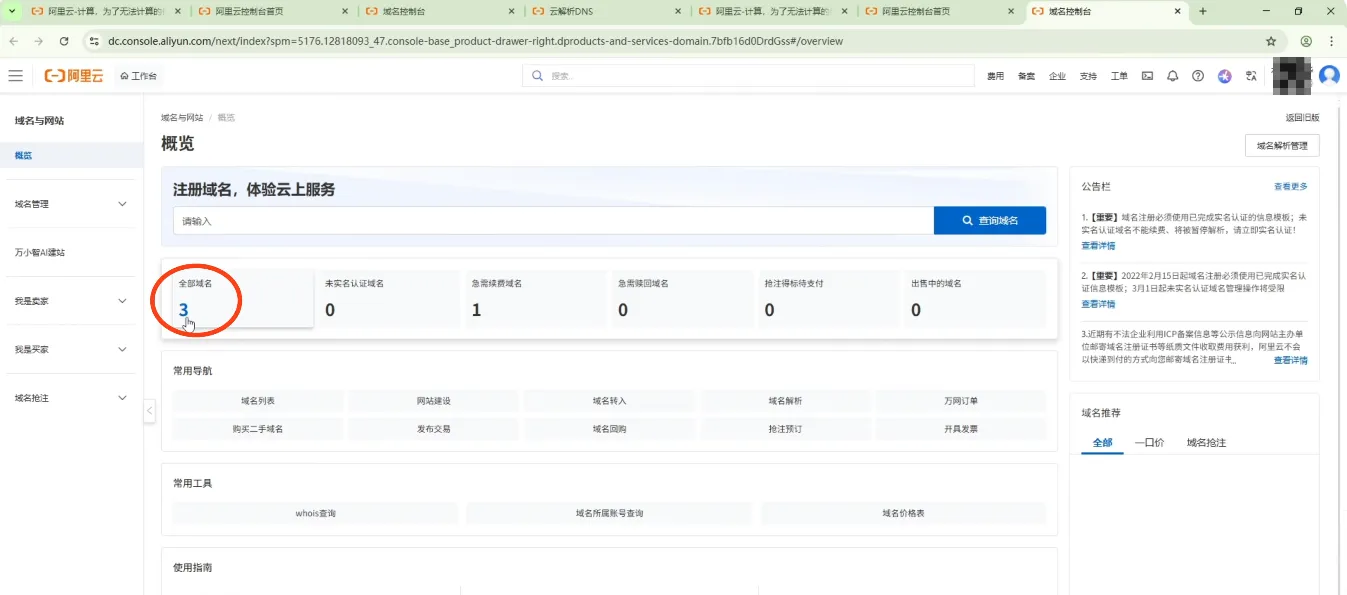Open the notification bell
This screenshot has width=1347, height=595.
[1173, 76]
